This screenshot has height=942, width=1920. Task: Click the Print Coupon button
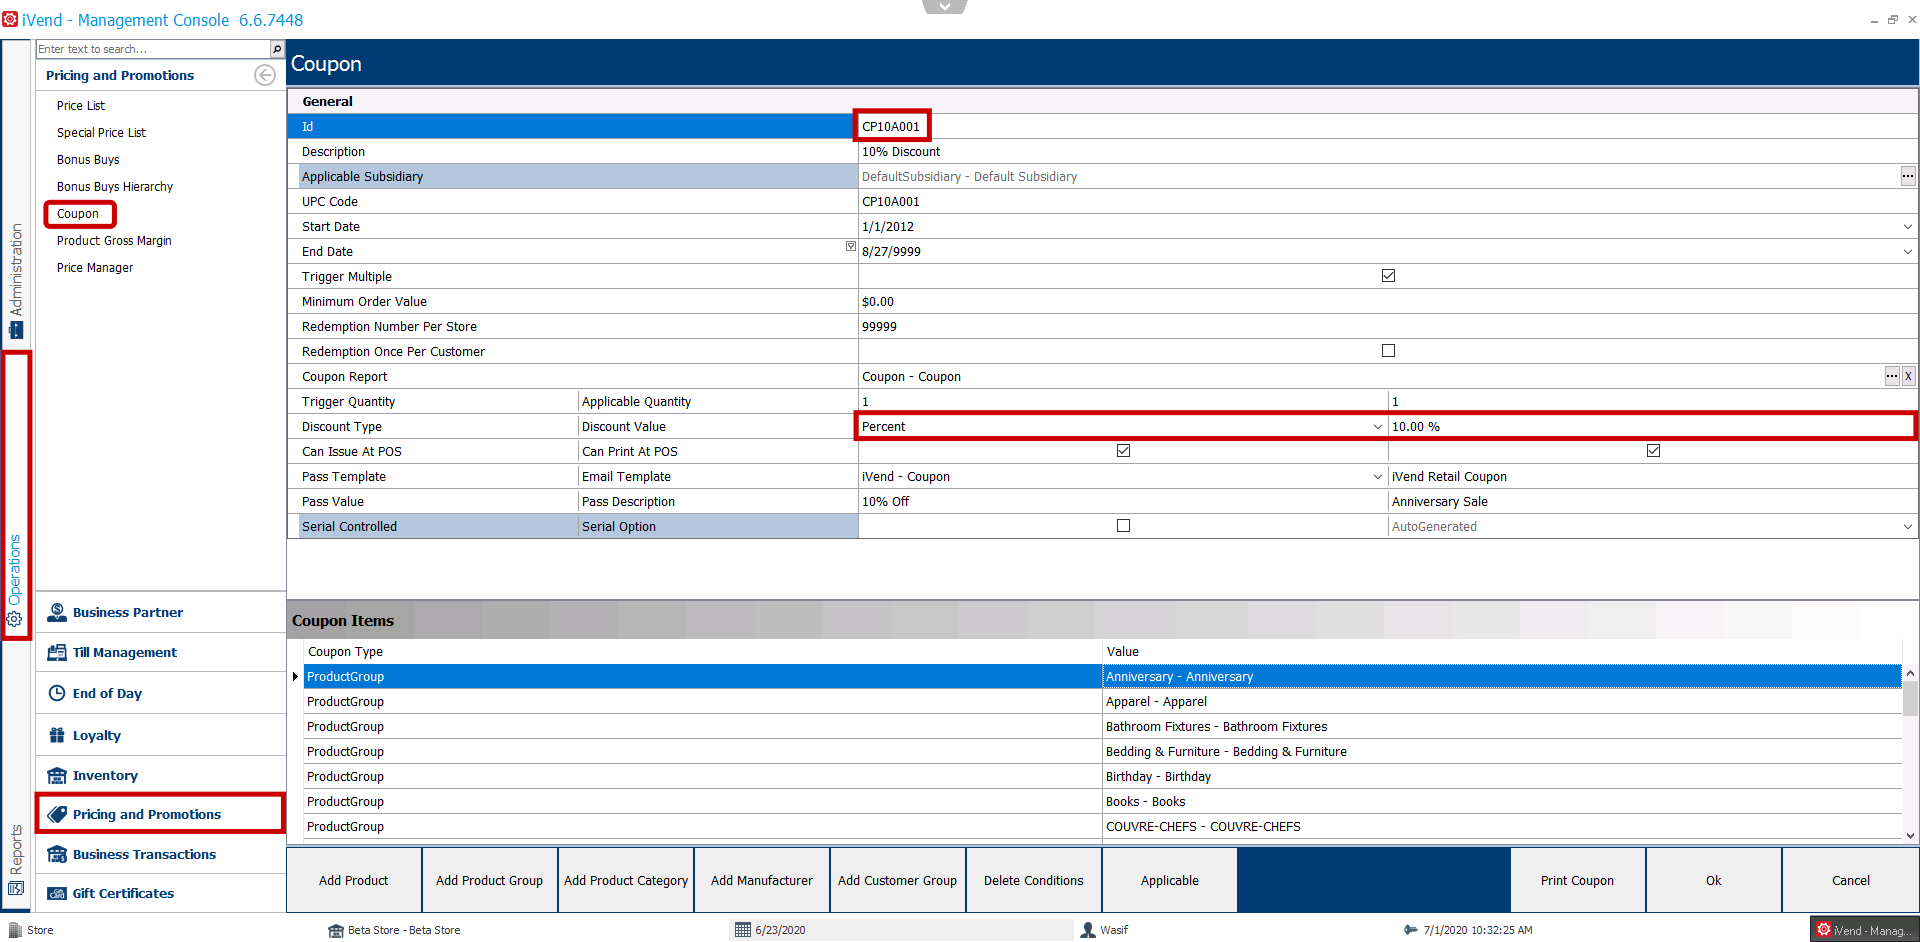(x=1577, y=880)
